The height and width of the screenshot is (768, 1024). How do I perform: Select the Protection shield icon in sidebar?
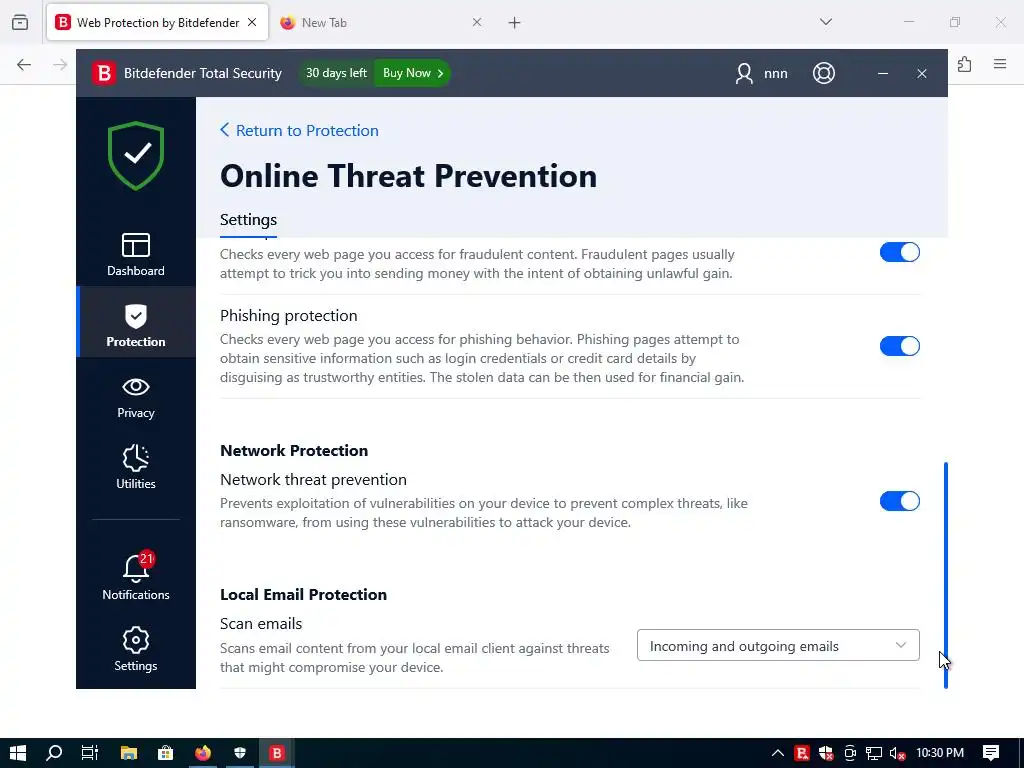(136, 317)
